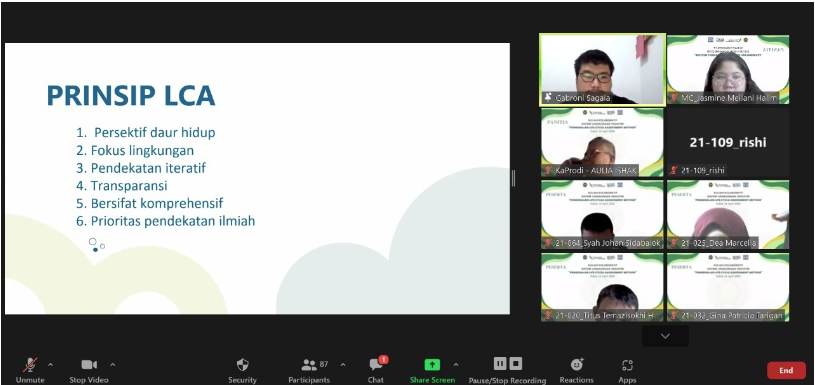Open the Reactions smiley icon
Screen dimensions: 815x385
pos(577,364)
